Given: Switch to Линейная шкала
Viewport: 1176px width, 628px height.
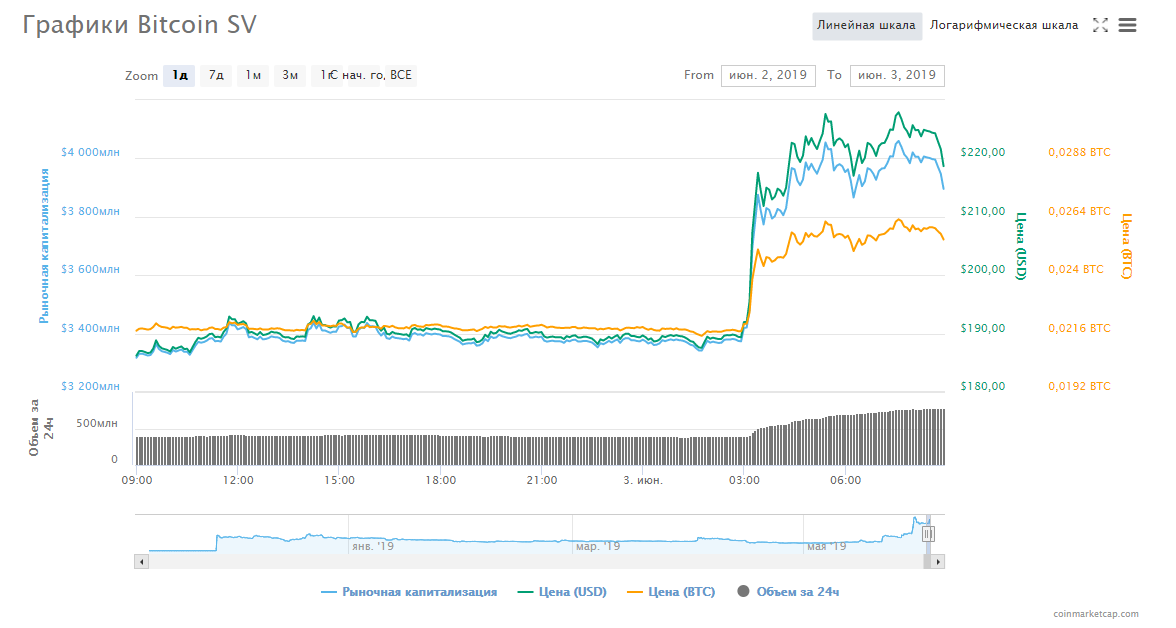Looking at the screenshot, I should tap(866, 26).
